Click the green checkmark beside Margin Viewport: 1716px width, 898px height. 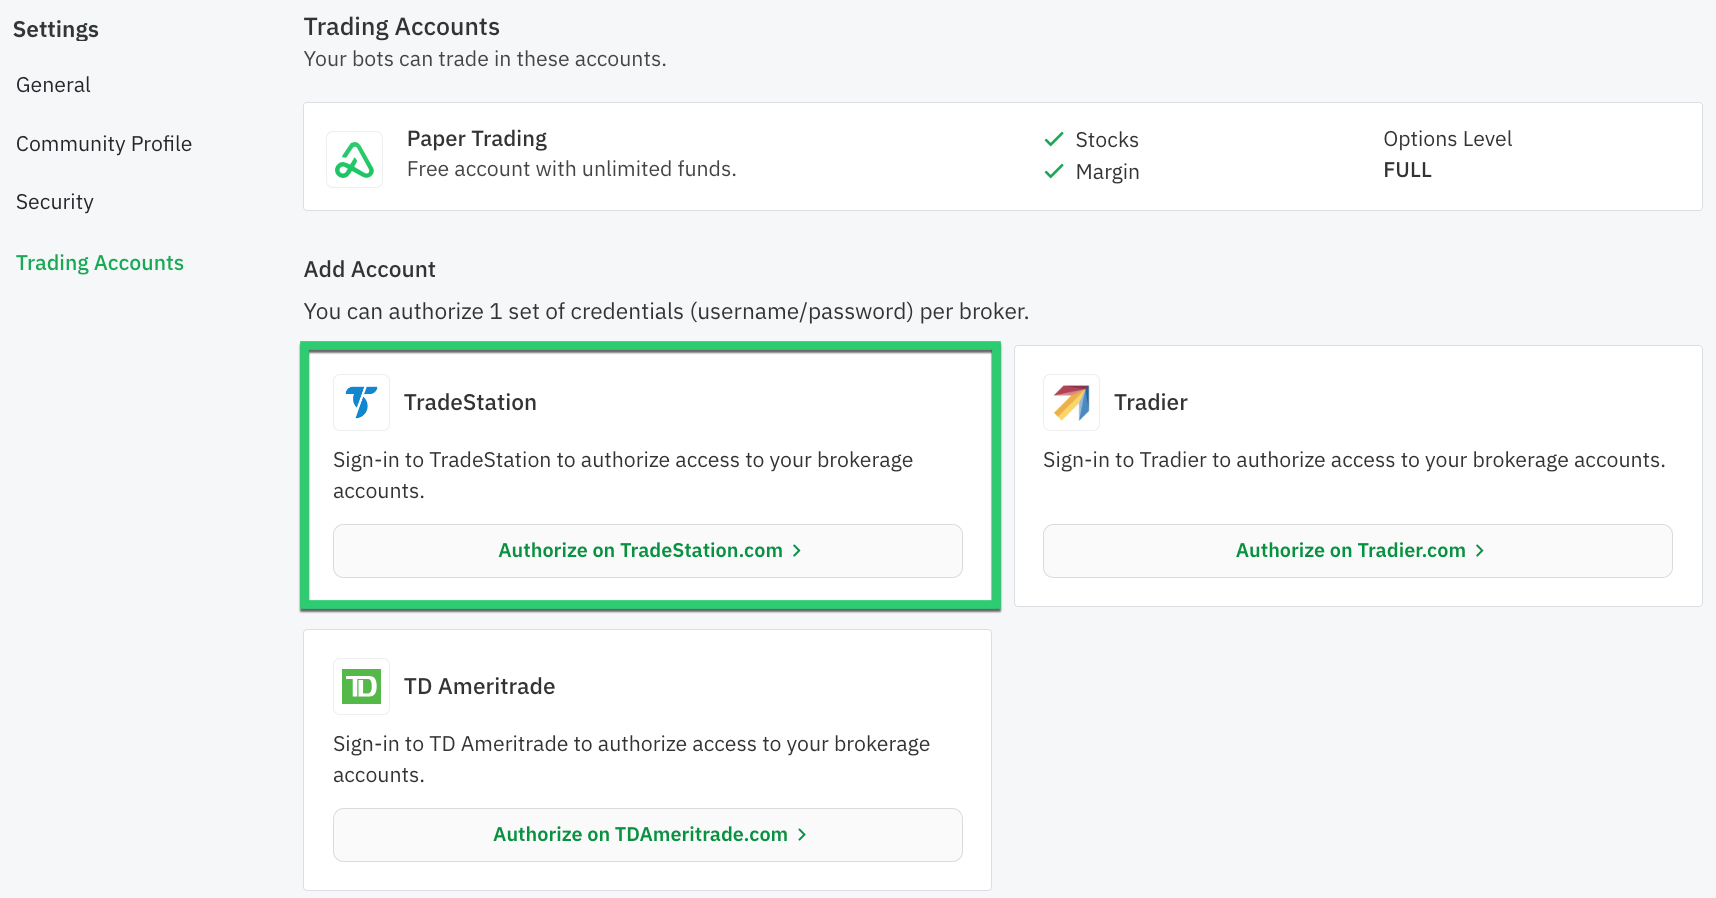tap(1054, 172)
